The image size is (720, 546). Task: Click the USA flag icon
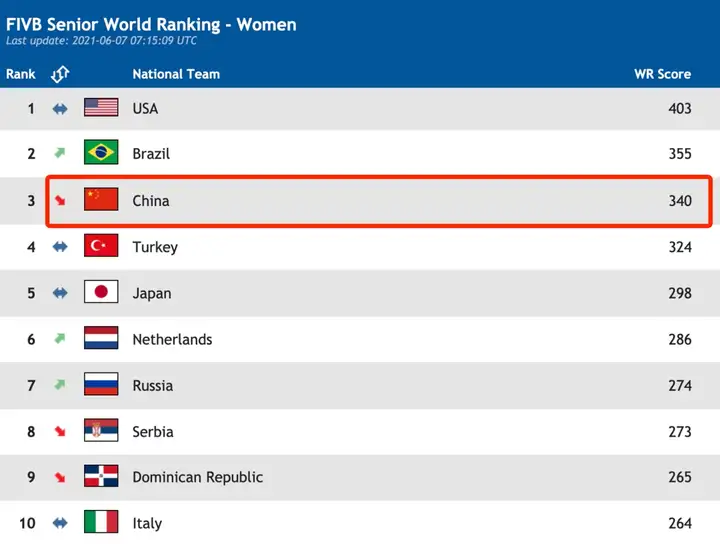(101, 107)
